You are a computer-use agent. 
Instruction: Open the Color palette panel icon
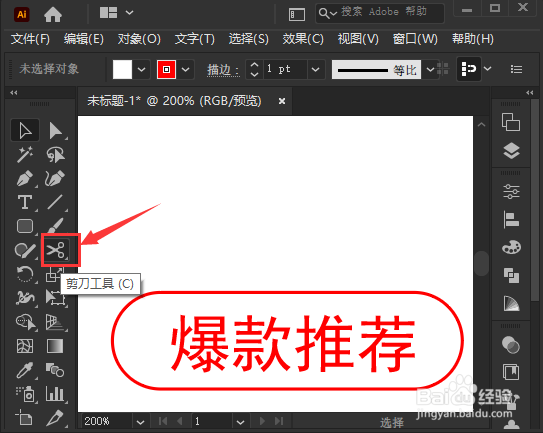pos(511,247)
